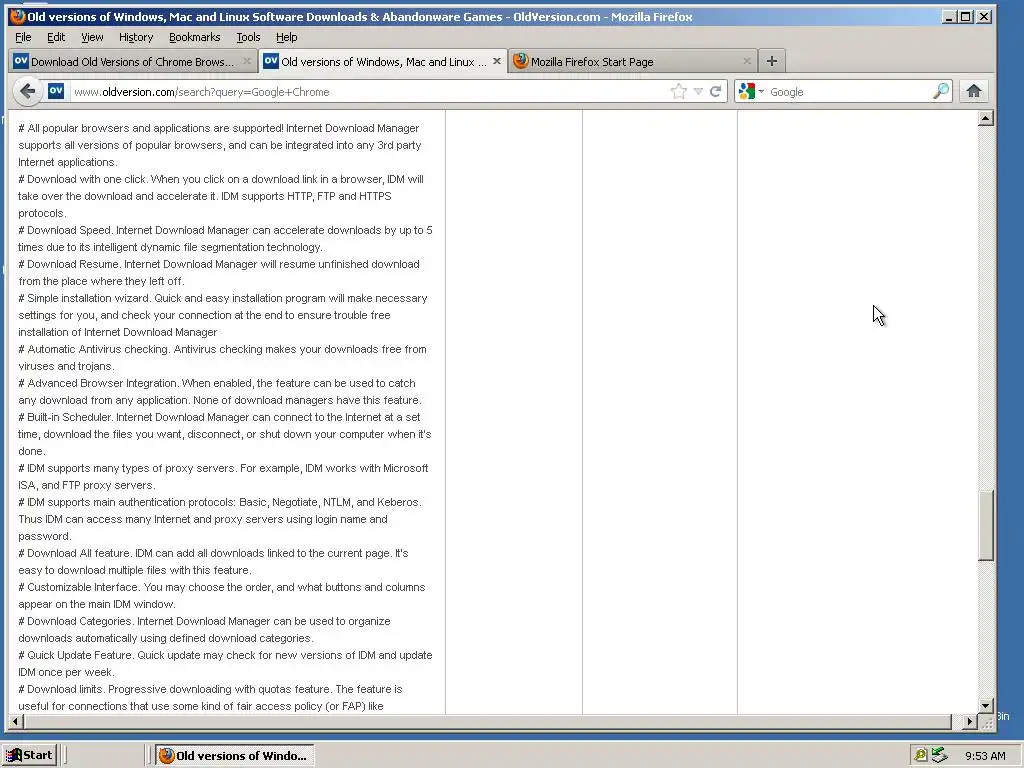Close the Download Old Versions of Chrome tab
This screenshot has height=768, width=1024.
[246, 61]
